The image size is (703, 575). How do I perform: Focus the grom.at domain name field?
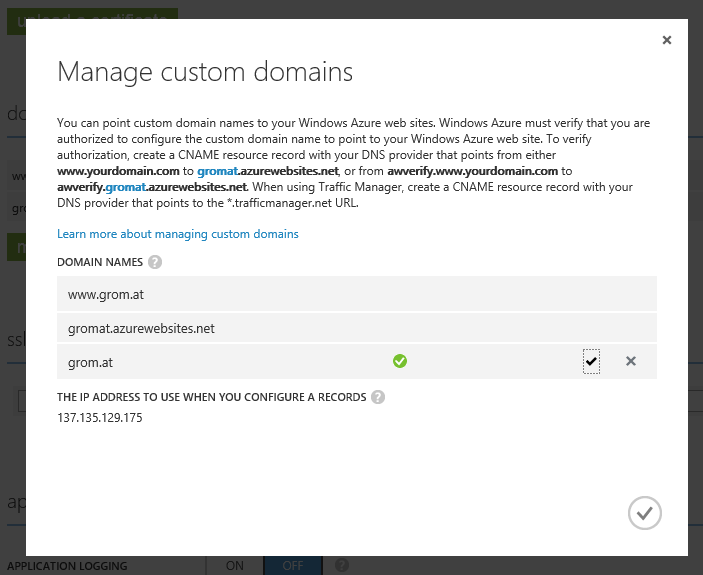coord(220,361)
